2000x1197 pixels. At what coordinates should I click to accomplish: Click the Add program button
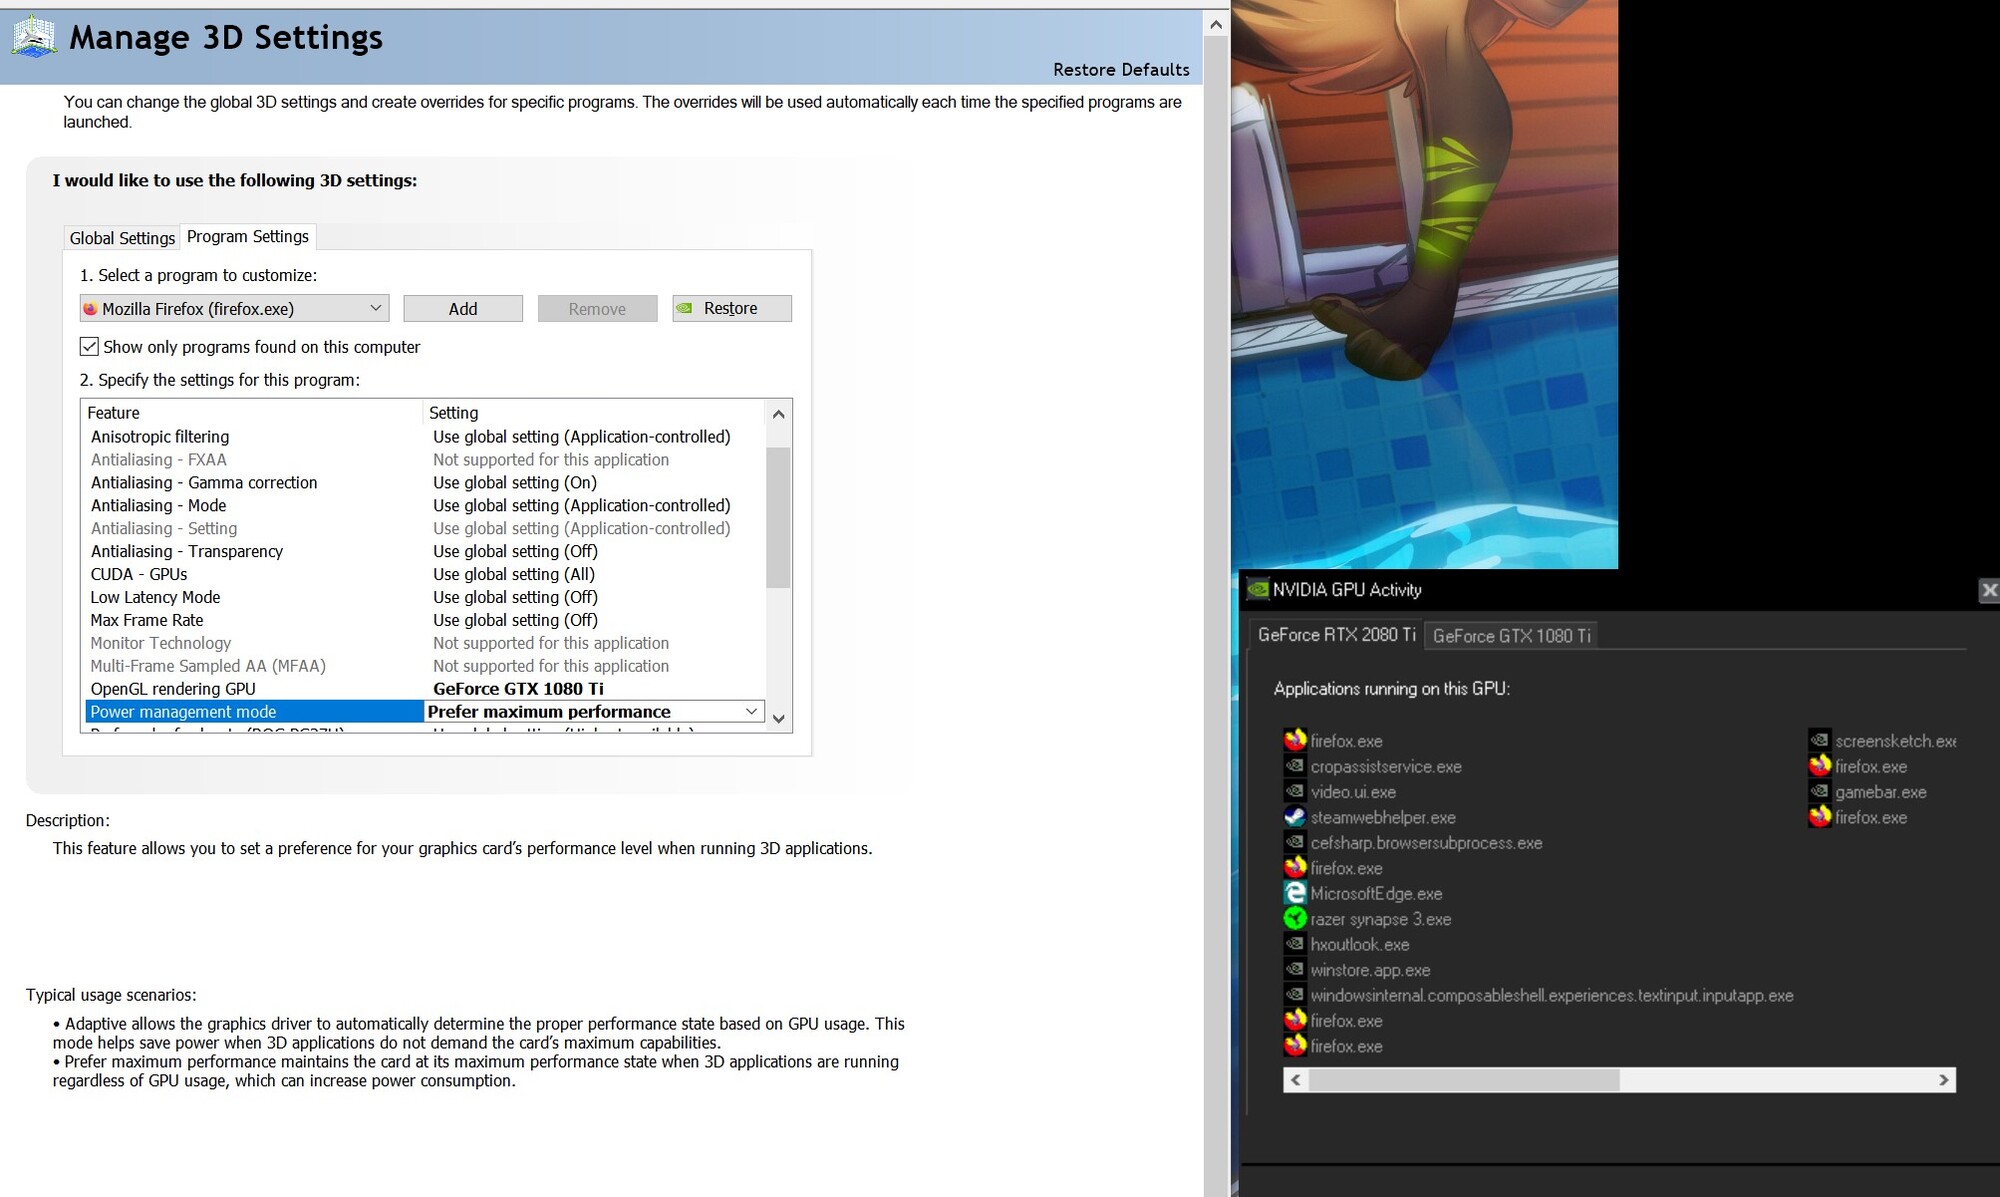[463, 308]
